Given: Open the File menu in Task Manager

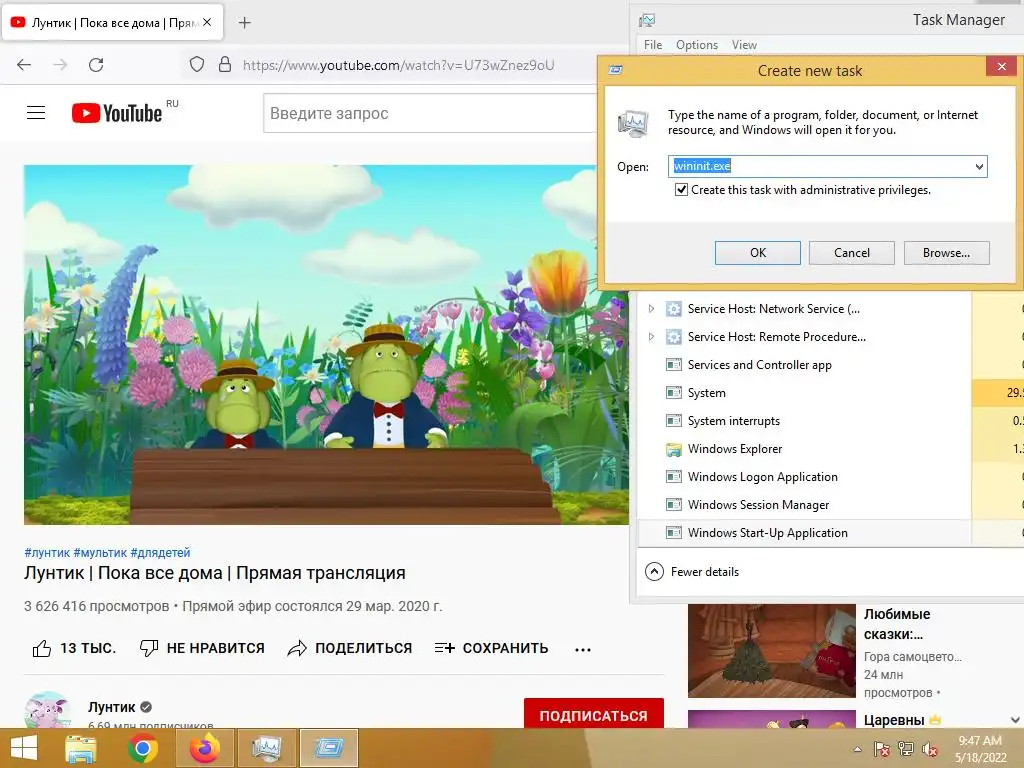Looking at the screenshot, I should (x=652, y=45).
